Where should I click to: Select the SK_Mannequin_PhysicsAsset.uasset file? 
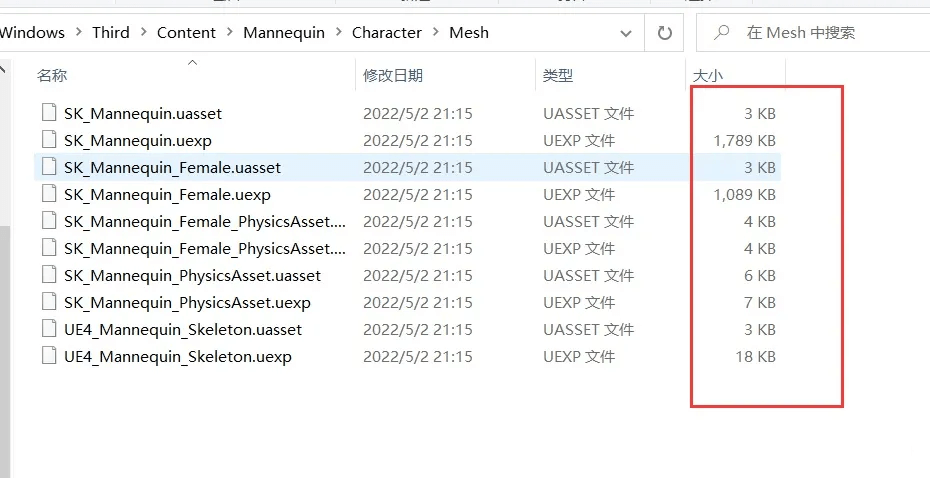click(x=192, y=275)
